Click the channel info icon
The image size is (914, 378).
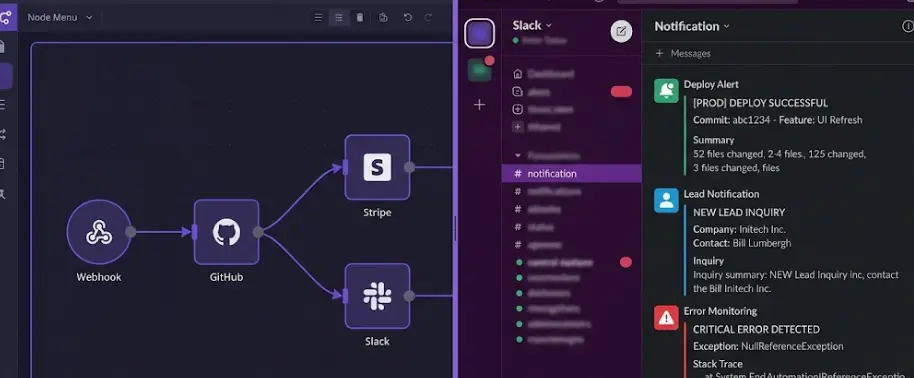tap(908, 26)
